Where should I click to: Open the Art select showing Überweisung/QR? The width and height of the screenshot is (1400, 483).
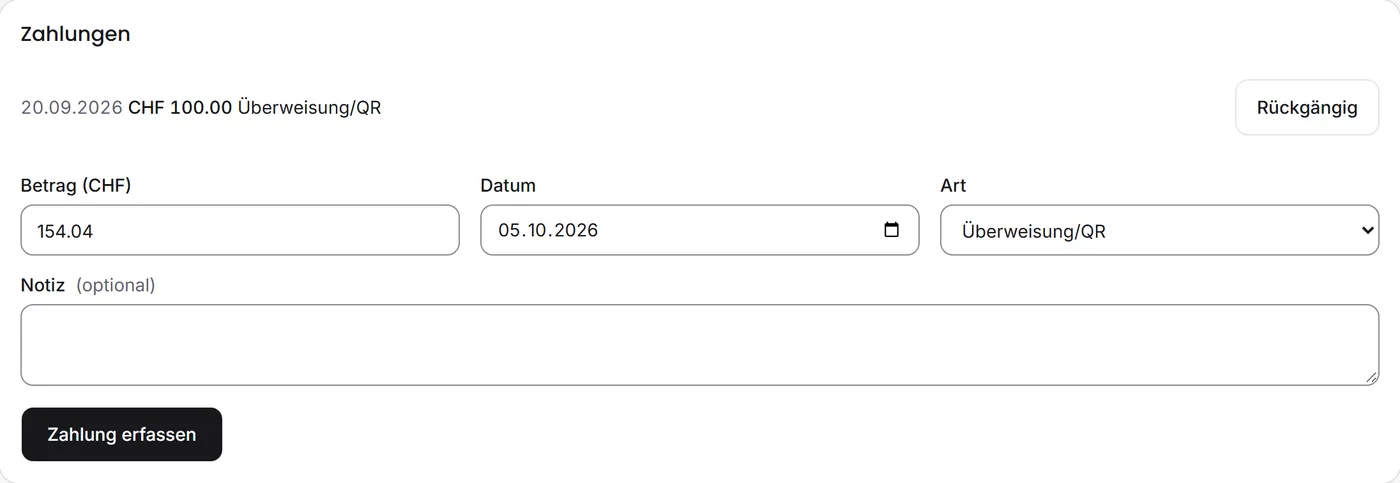point(1159,230)
